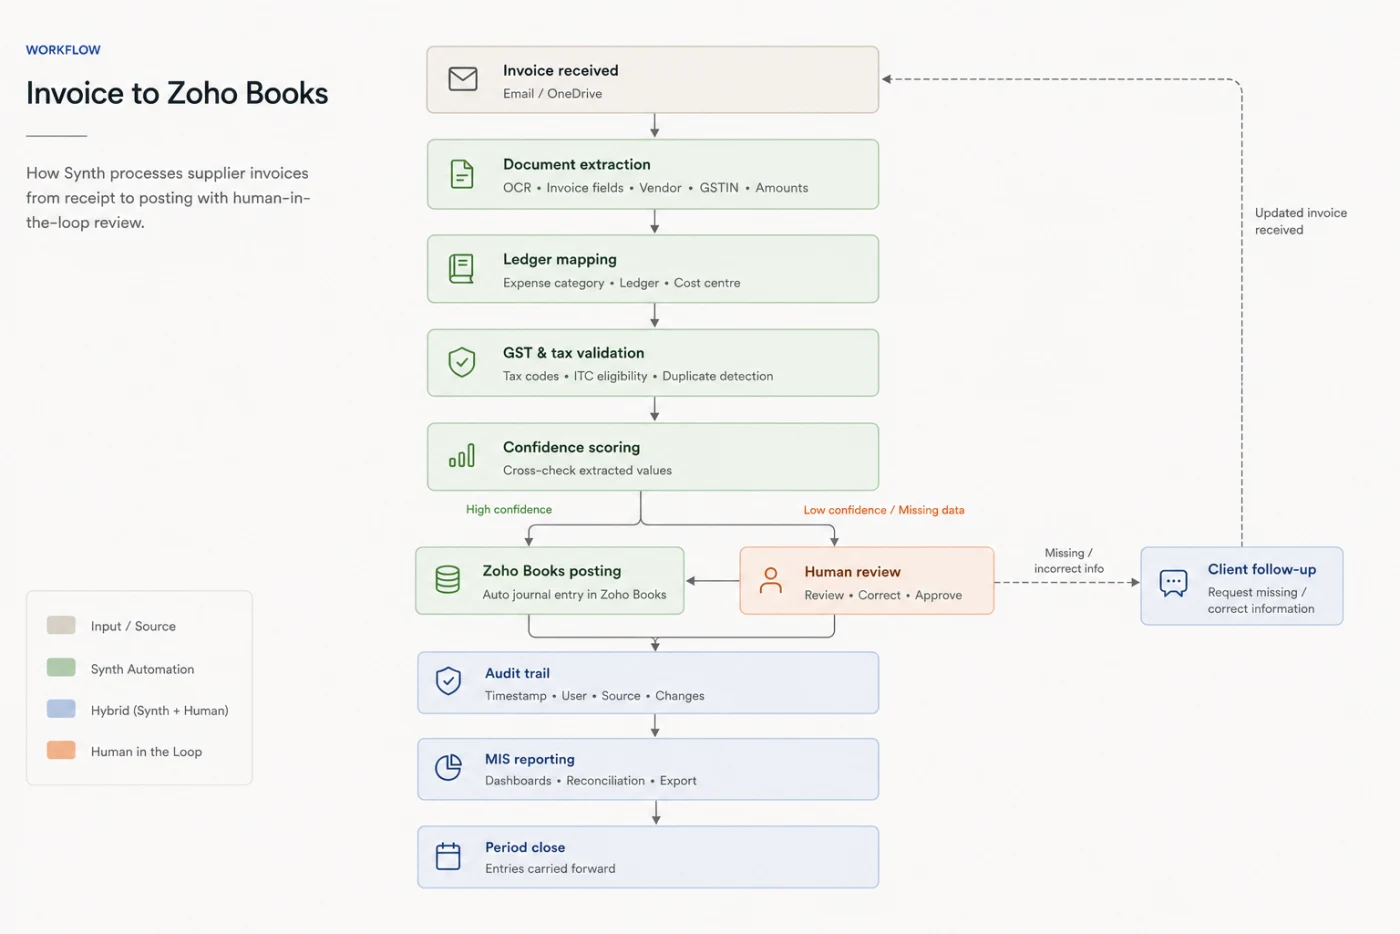Click the pie chart icon in MIS reporting
Screen dimensions: 1400x934
coord(448,768)
